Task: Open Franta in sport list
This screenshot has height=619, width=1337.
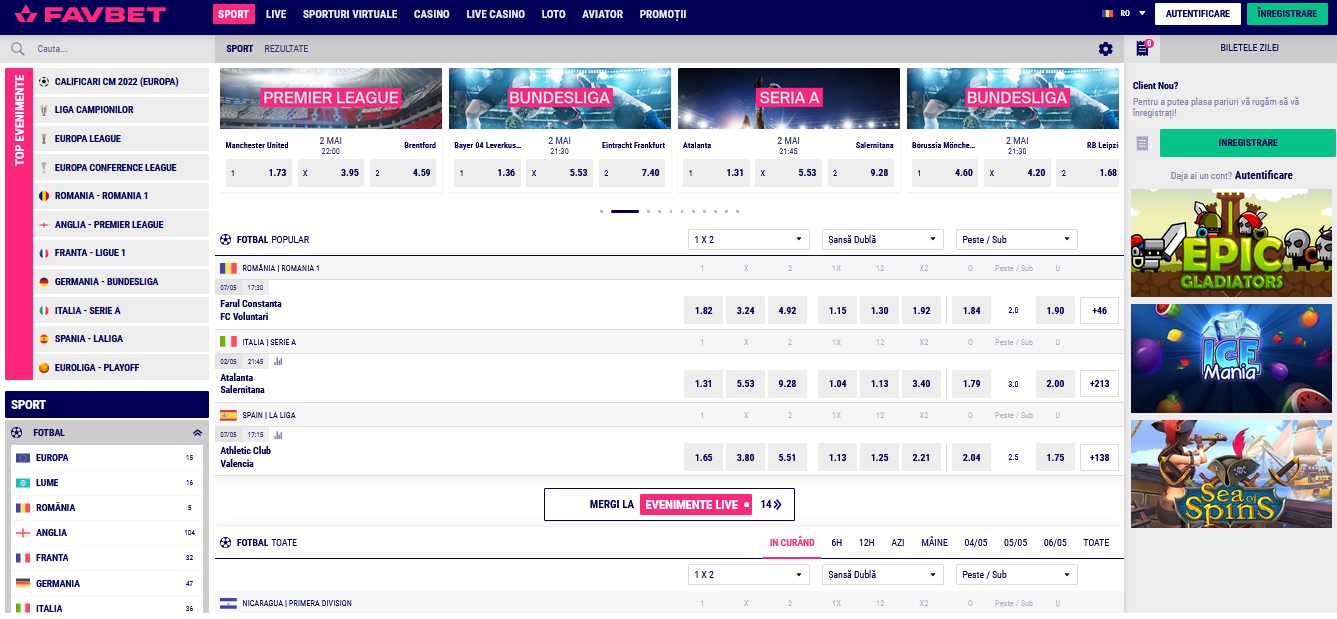Action: [105, 558]
